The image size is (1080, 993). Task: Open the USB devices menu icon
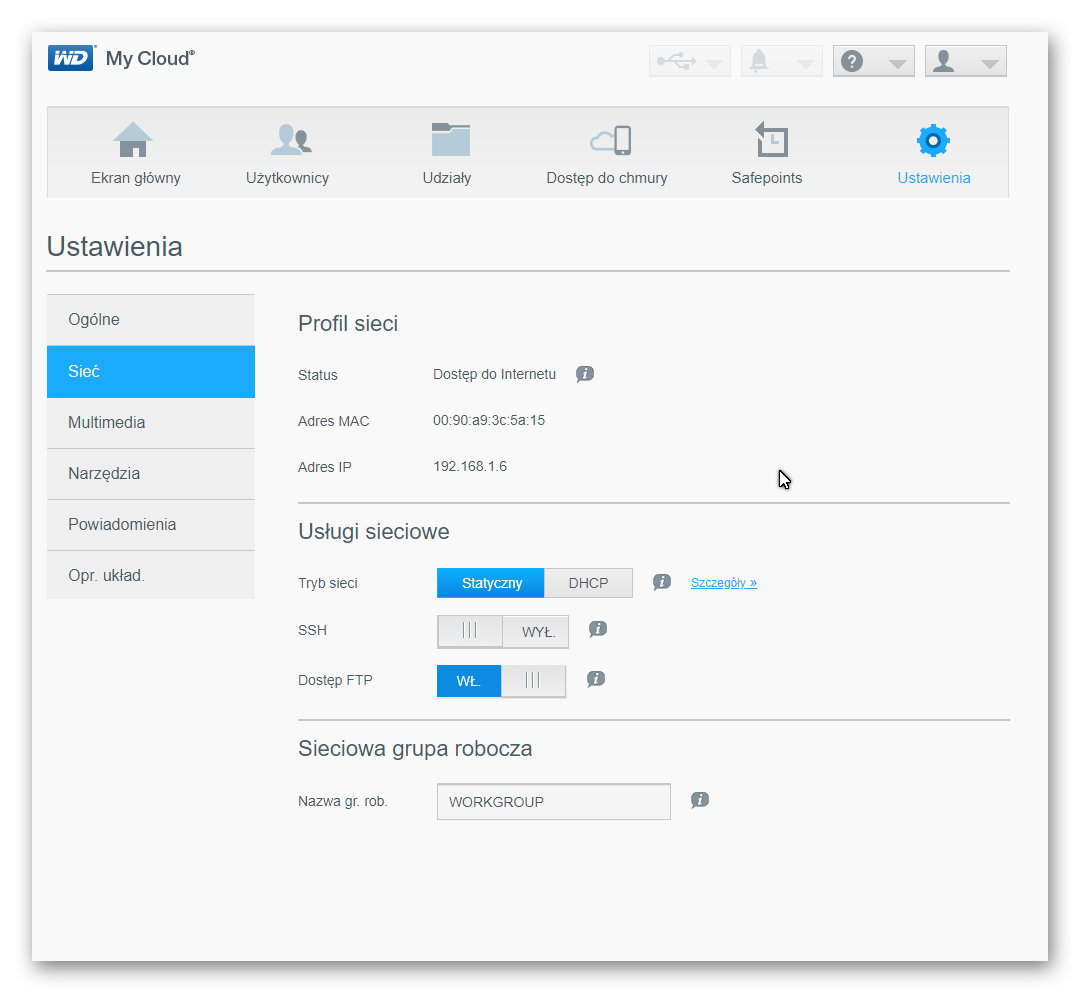coord(676,61)
